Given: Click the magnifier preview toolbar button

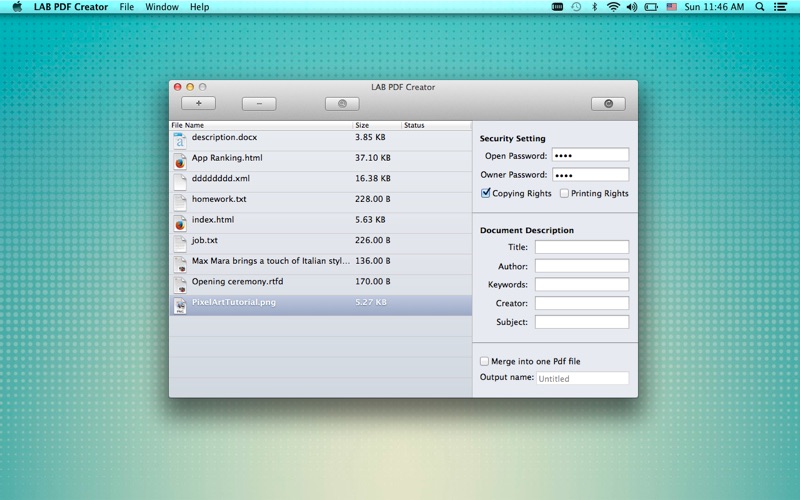Looking at the screenshot, I should tap(342, 104).
